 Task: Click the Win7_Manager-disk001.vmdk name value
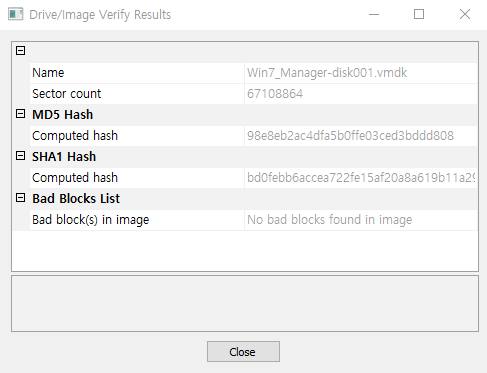click(x=327, y=73)
